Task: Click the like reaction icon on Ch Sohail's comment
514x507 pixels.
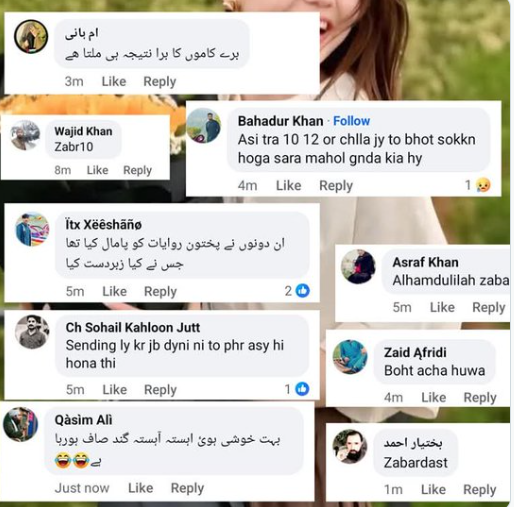Action: (302, 389)
